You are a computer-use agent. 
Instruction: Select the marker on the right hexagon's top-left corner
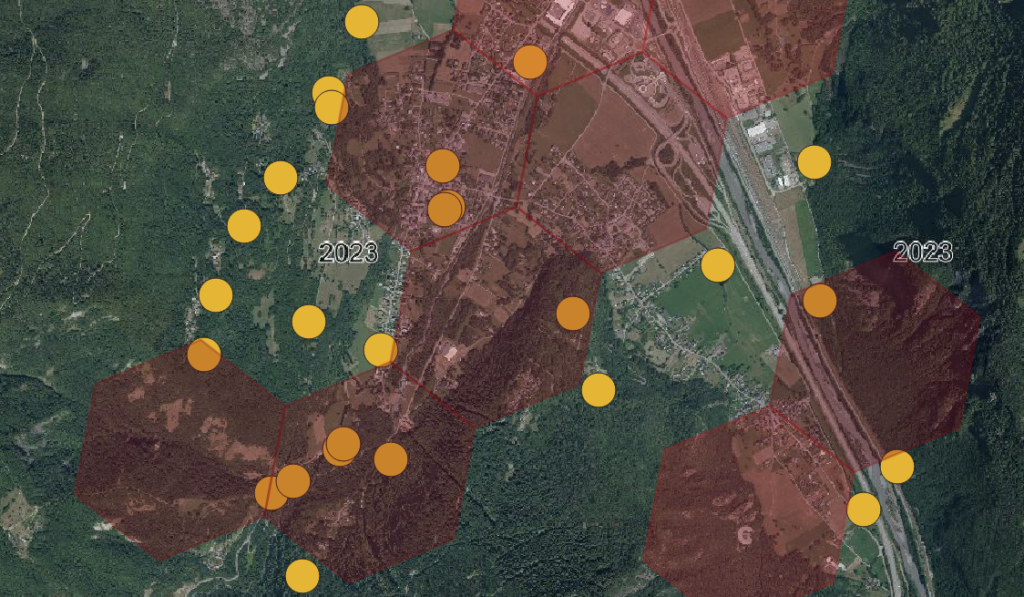(819, 300)
